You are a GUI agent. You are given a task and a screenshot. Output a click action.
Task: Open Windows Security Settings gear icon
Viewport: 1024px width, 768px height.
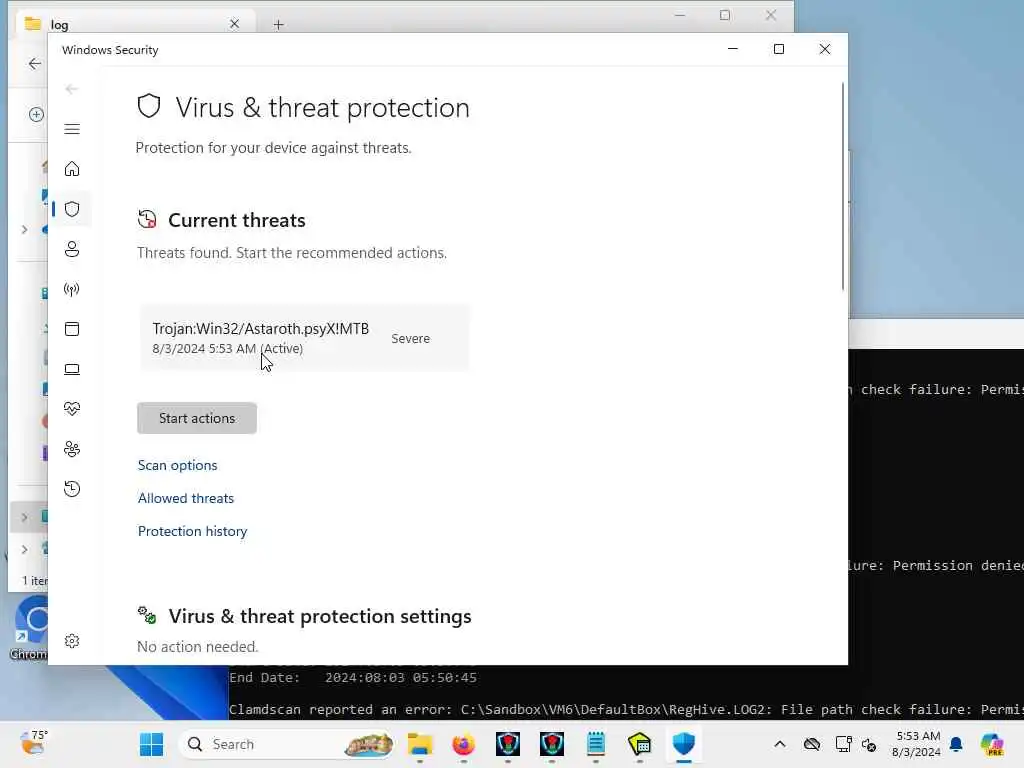[72, 641]
